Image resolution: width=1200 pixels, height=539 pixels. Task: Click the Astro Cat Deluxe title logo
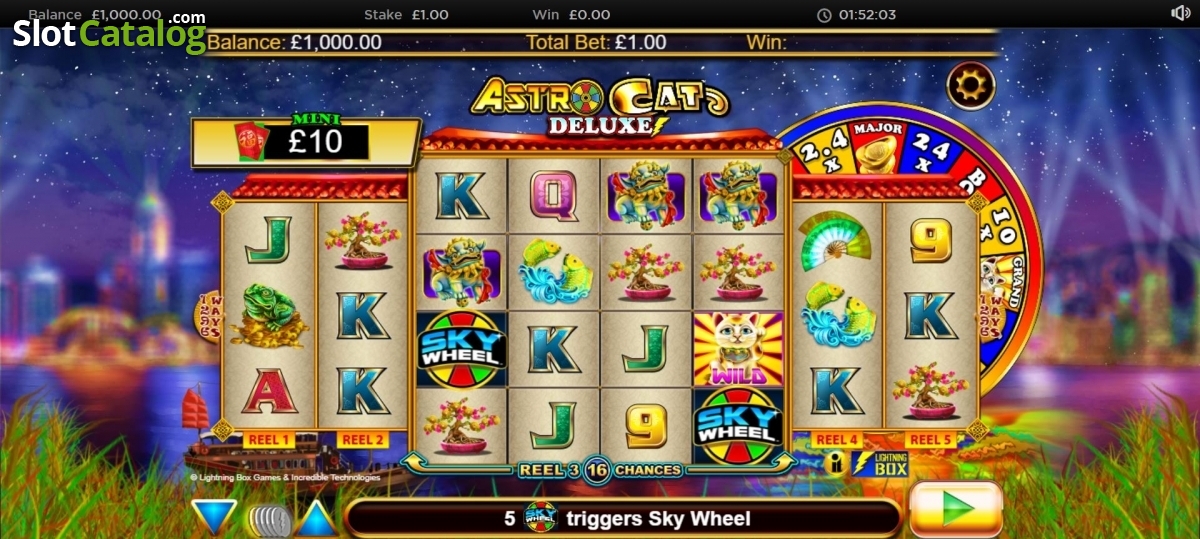(x=600, y=105)
